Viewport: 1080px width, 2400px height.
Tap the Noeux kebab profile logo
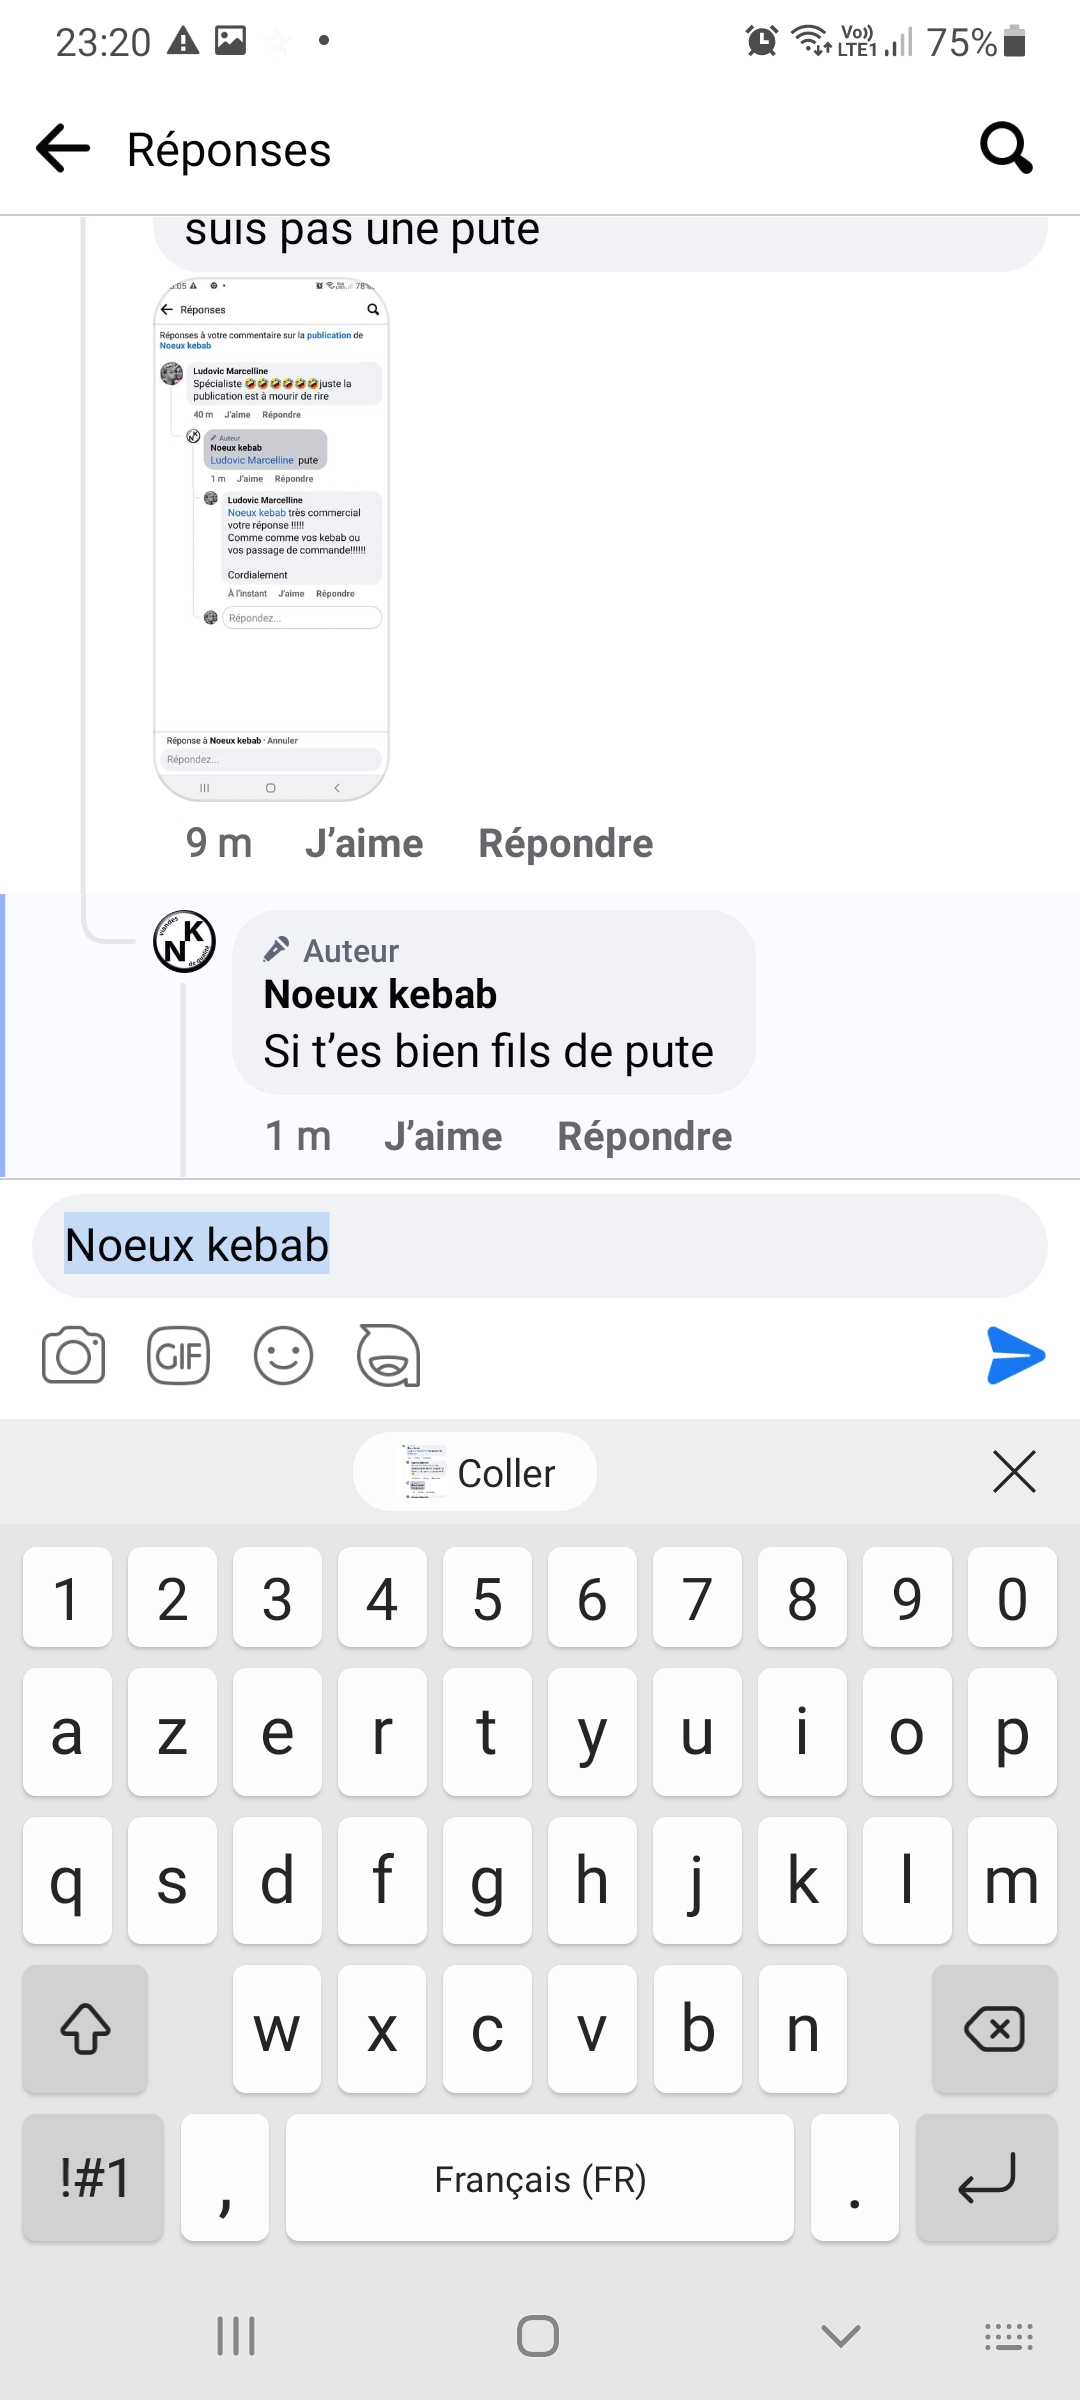pos(184,941)
